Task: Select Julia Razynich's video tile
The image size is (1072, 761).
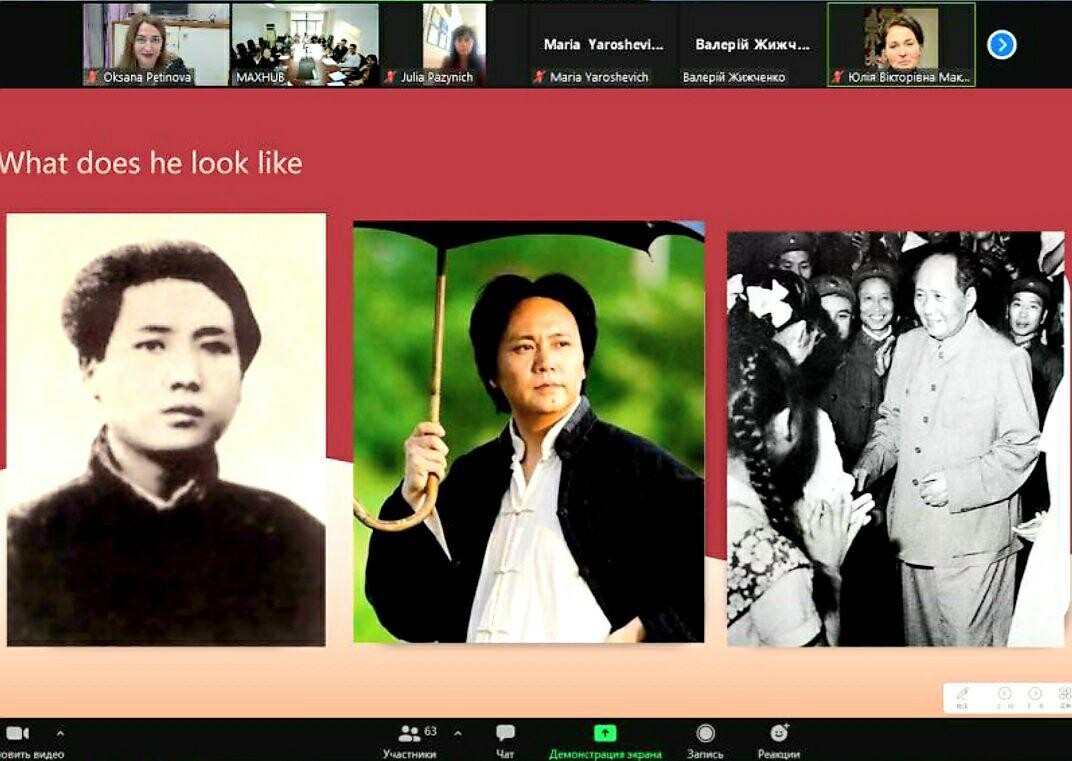Action: [x=453, y=44]
